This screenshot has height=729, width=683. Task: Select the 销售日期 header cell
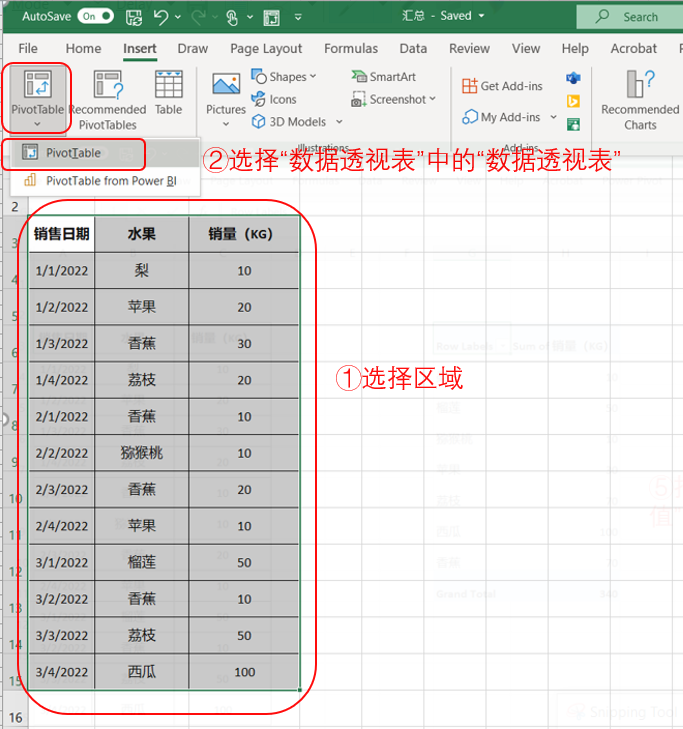click(61, 234)
